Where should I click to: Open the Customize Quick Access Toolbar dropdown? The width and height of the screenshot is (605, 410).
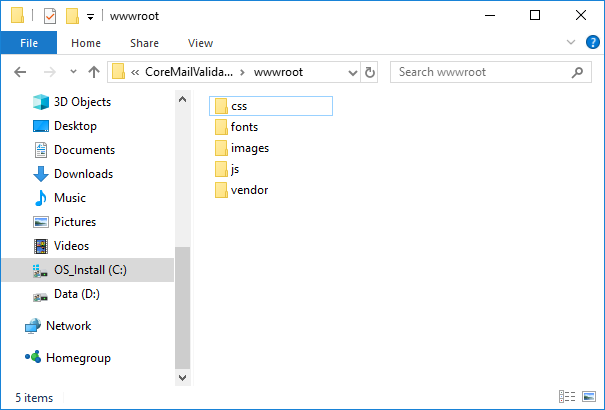[x=90, y=17]
